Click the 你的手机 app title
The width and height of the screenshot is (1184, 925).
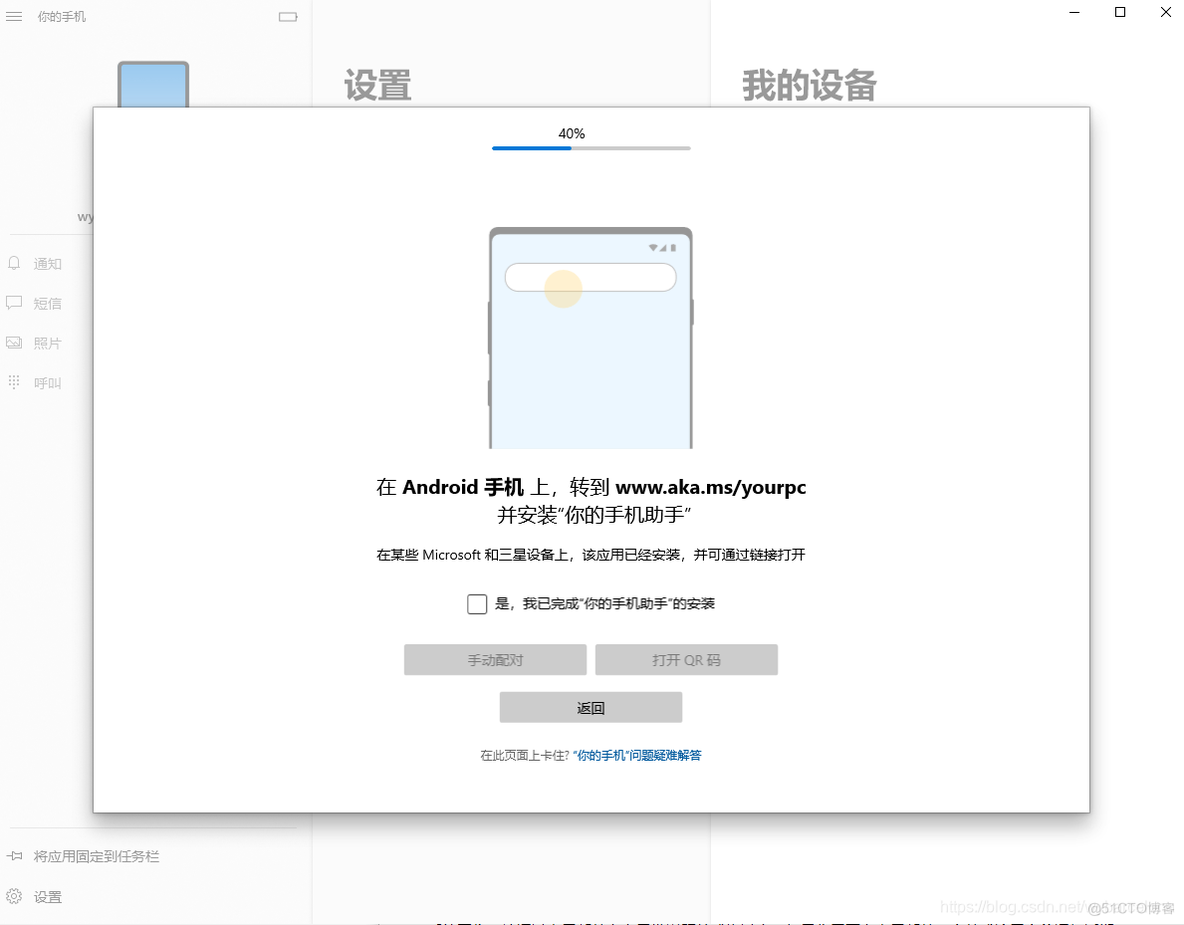(x=62, y=17)
